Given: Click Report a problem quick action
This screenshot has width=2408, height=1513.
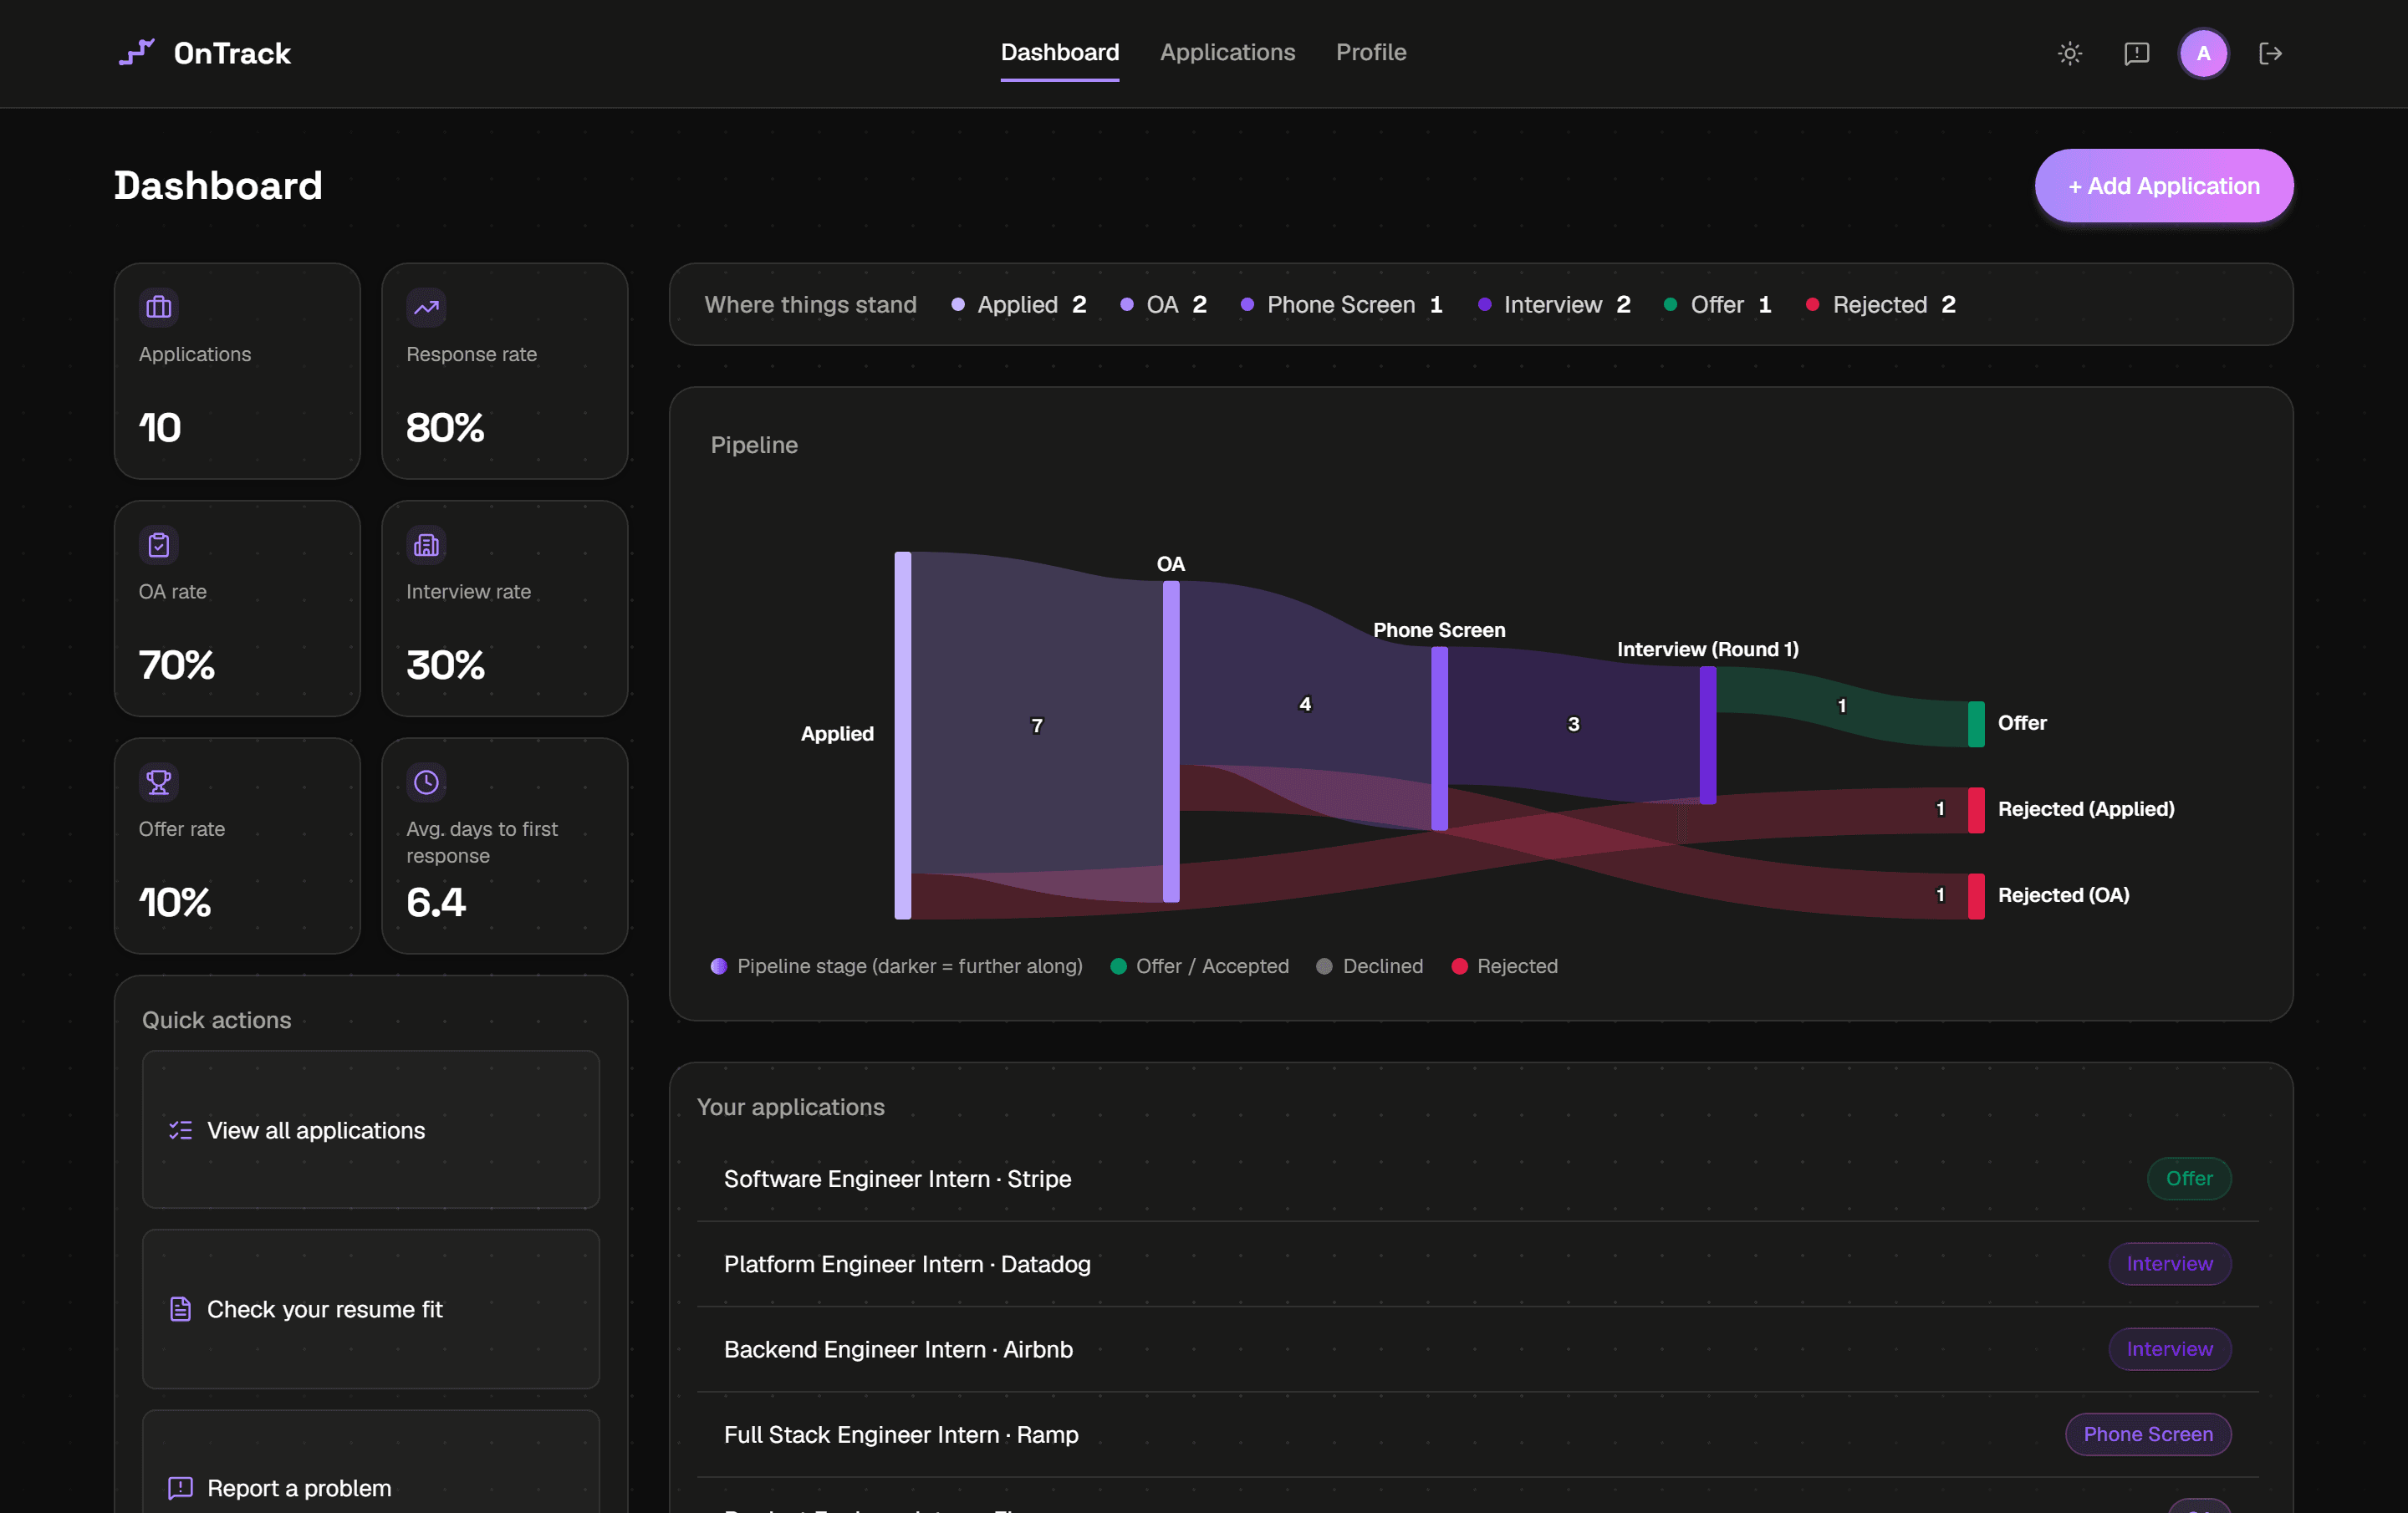Looking at the screenshot, I should (371, 1462).
